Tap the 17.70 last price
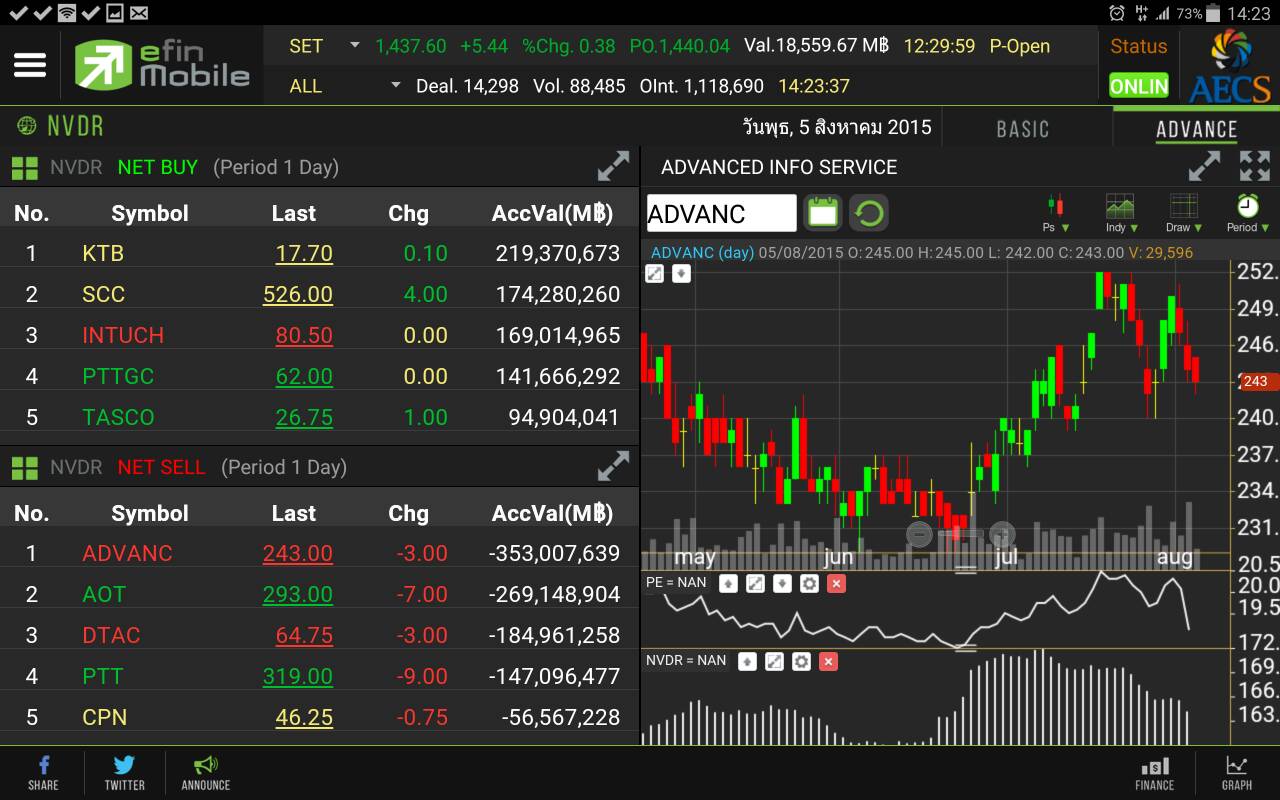The image size is (1280, 800). coord(304,254)
